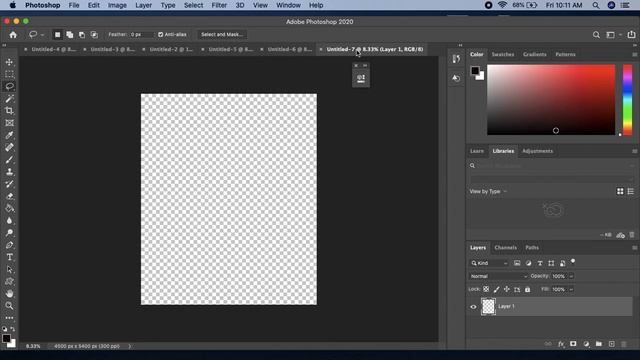Select the Rectangular Marquee tool
This screenshot has width=640, height=360.
point(9,74)
